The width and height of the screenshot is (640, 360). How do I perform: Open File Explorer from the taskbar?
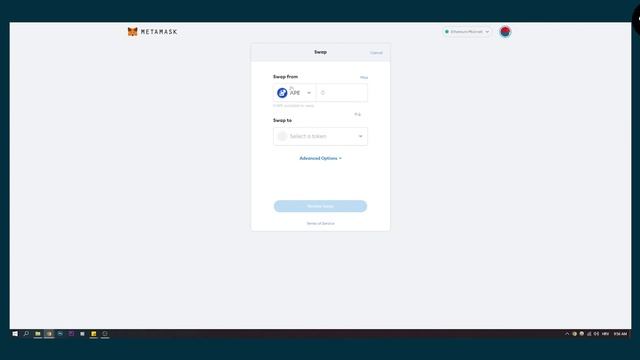(x=38, y=334)
